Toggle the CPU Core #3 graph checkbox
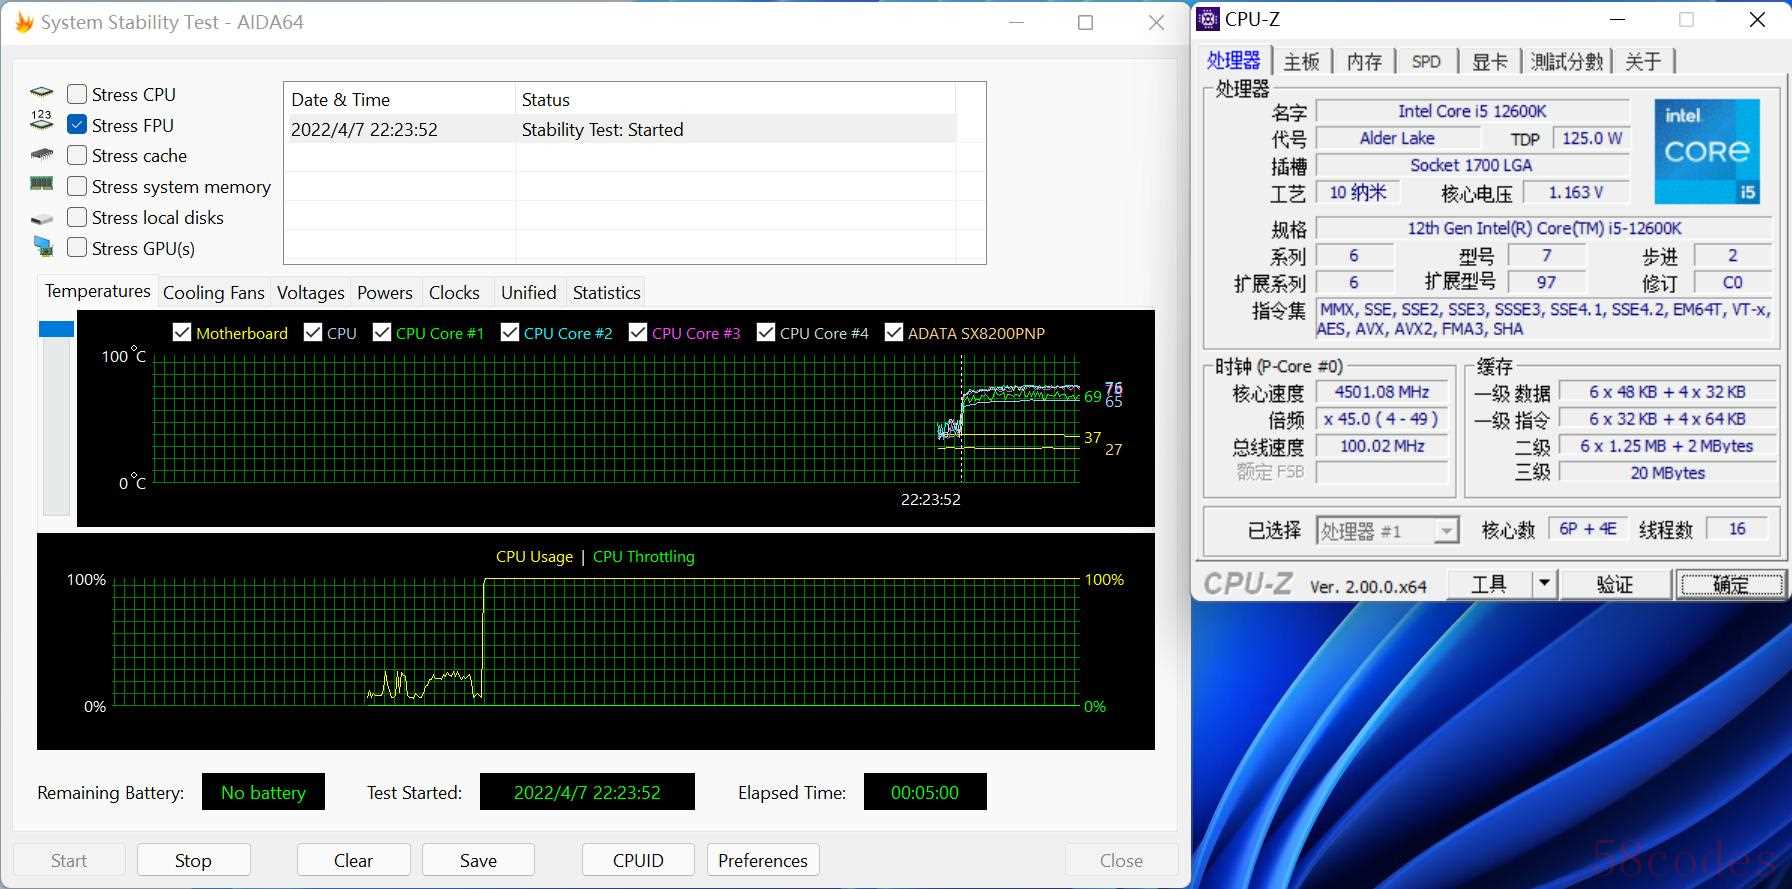 [638, 332]
